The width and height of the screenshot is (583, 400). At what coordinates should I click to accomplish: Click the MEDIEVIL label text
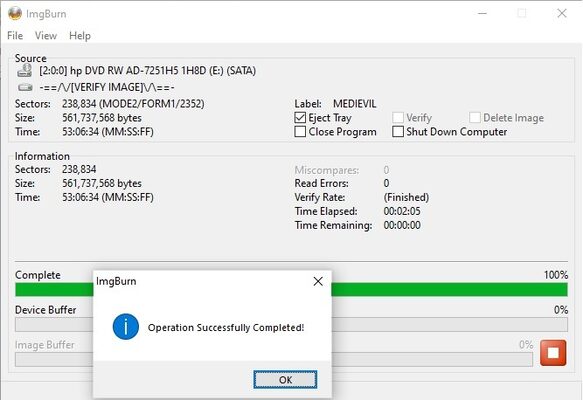[355, 104]
